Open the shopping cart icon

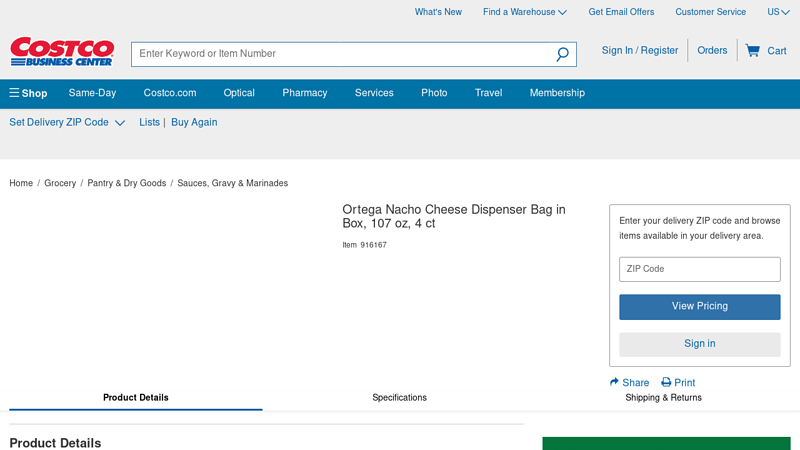[753, 50]
